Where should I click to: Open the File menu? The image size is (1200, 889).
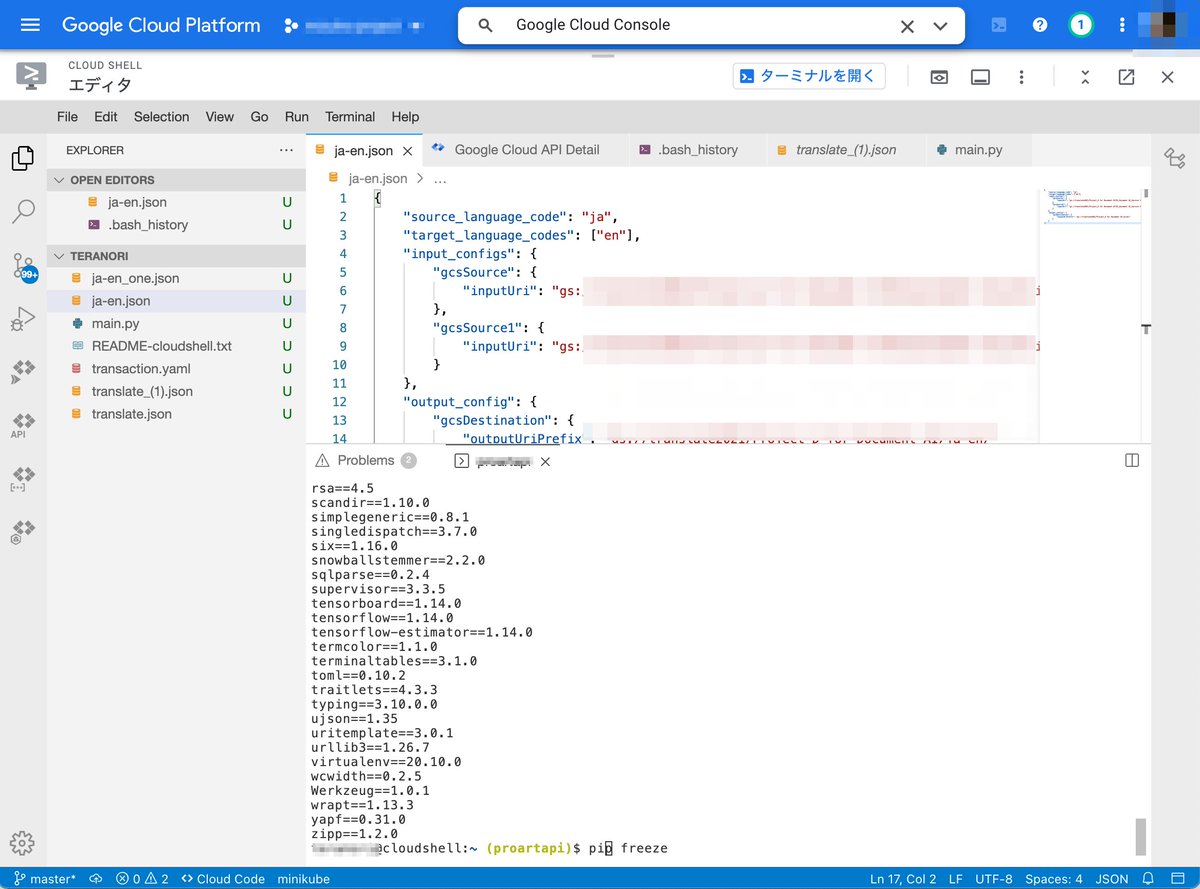67,117
